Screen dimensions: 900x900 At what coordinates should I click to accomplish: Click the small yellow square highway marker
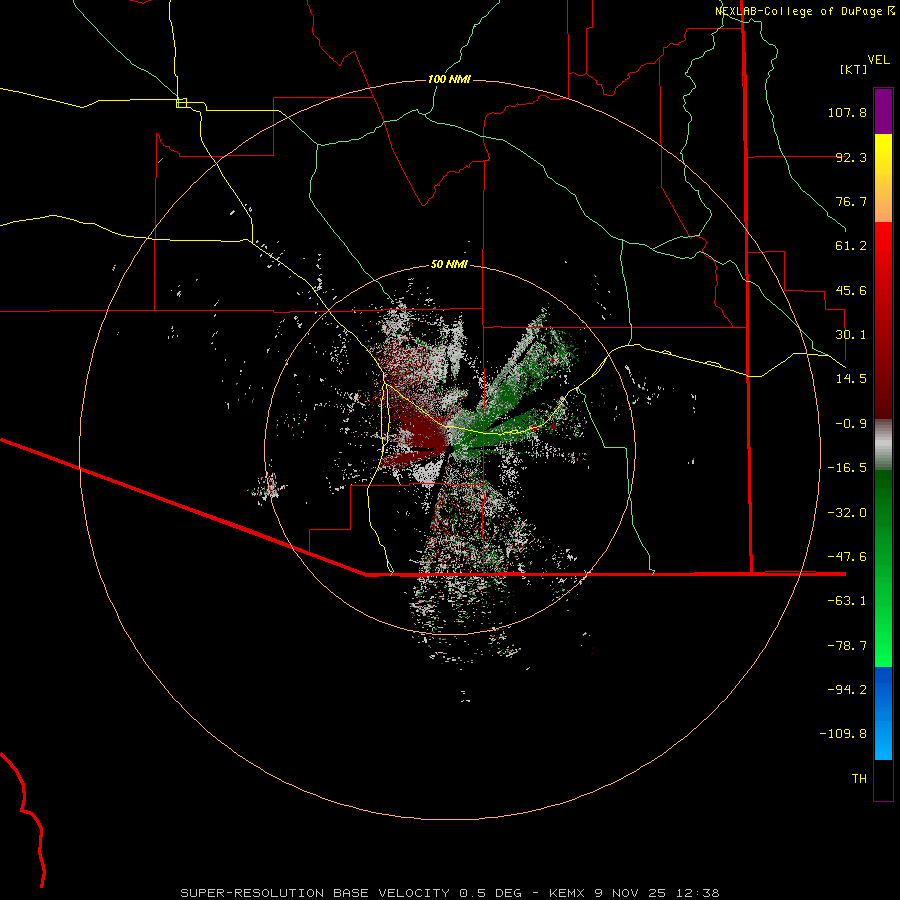(x=181, y=103)
